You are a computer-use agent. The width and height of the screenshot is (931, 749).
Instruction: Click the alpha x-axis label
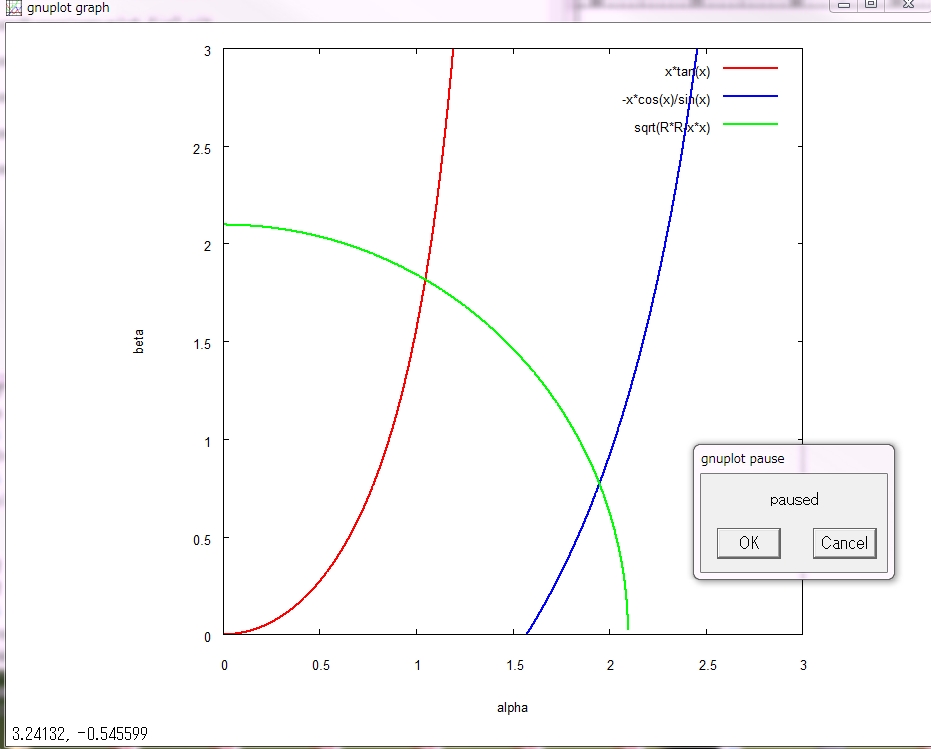[x=512, y=707]
